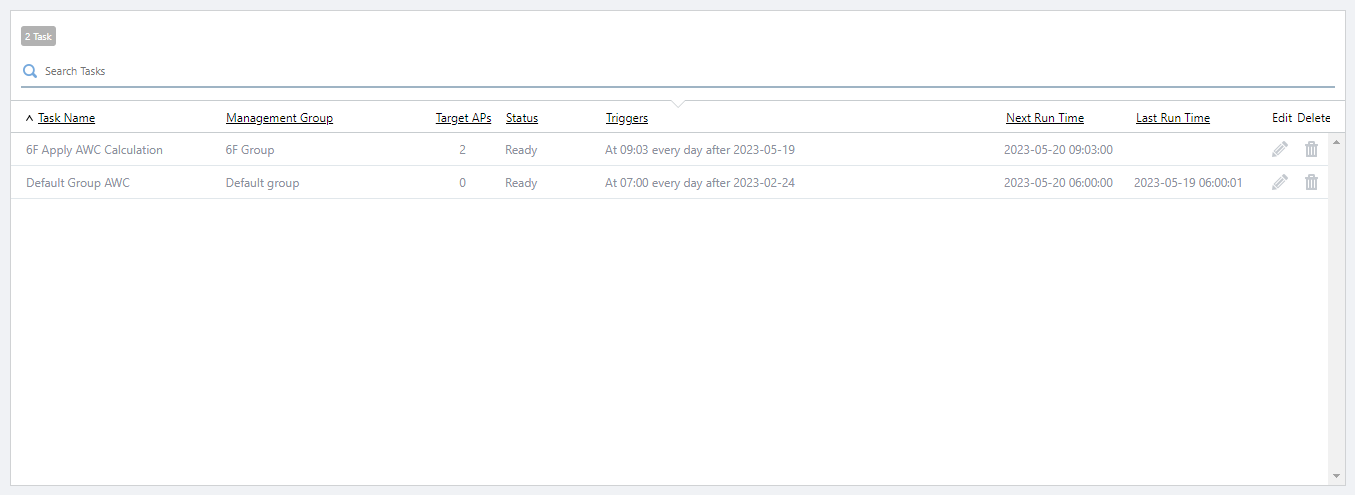Click the 2 Task count badge
The height and width of the screenshot is (495, 1355).
point(38,37)
